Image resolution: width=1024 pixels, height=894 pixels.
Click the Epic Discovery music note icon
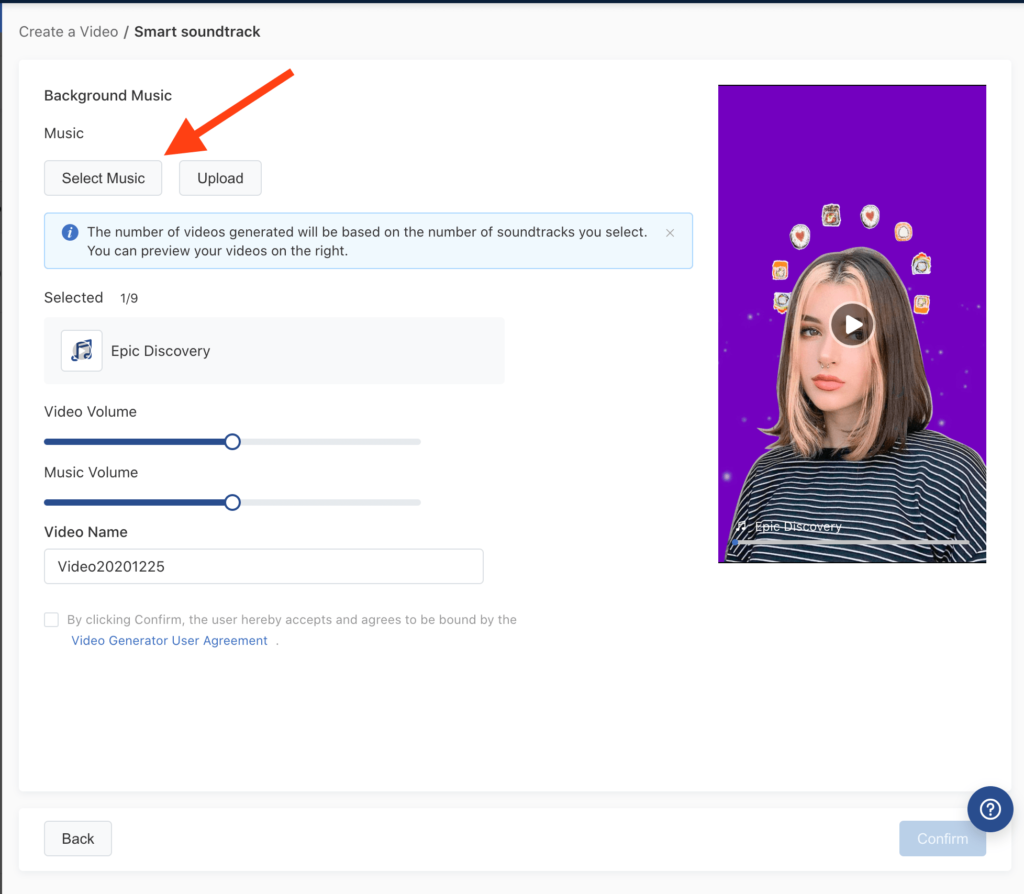82,351
